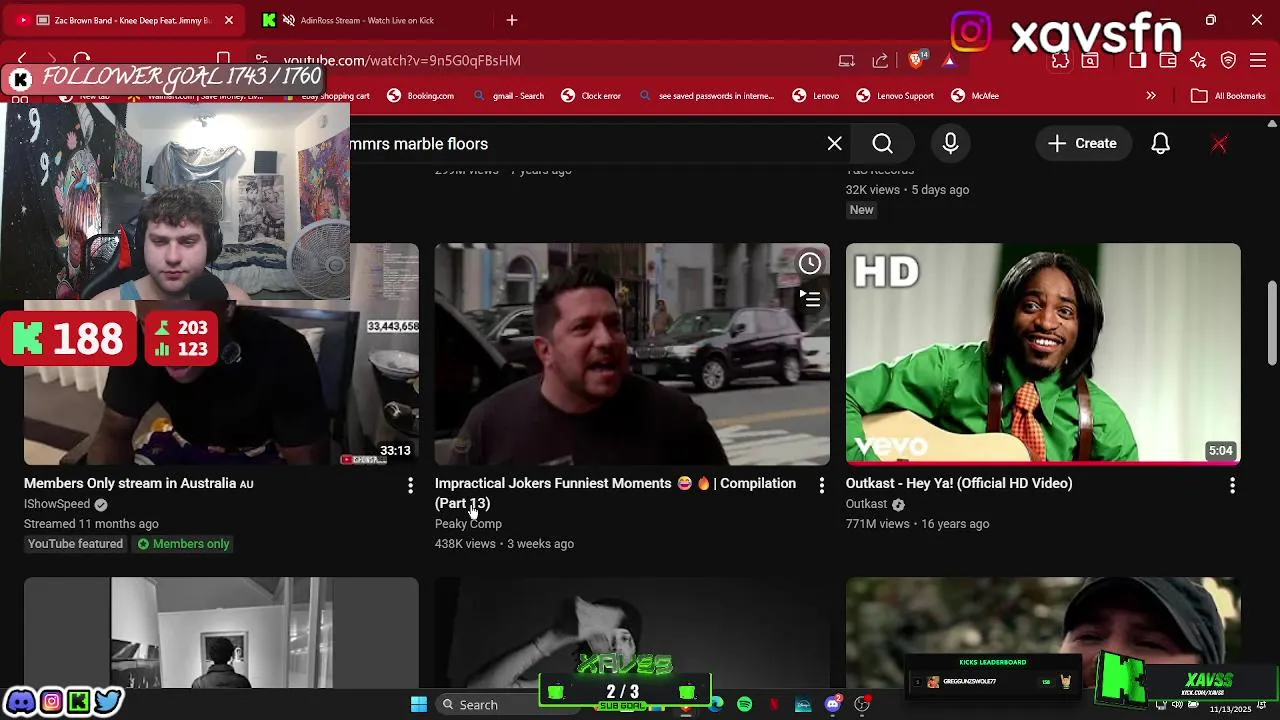Open the Brave Wallet icon
The width and height of the screenshot is (1280, 720).
pyautogui.click(x=1167, y=61)
